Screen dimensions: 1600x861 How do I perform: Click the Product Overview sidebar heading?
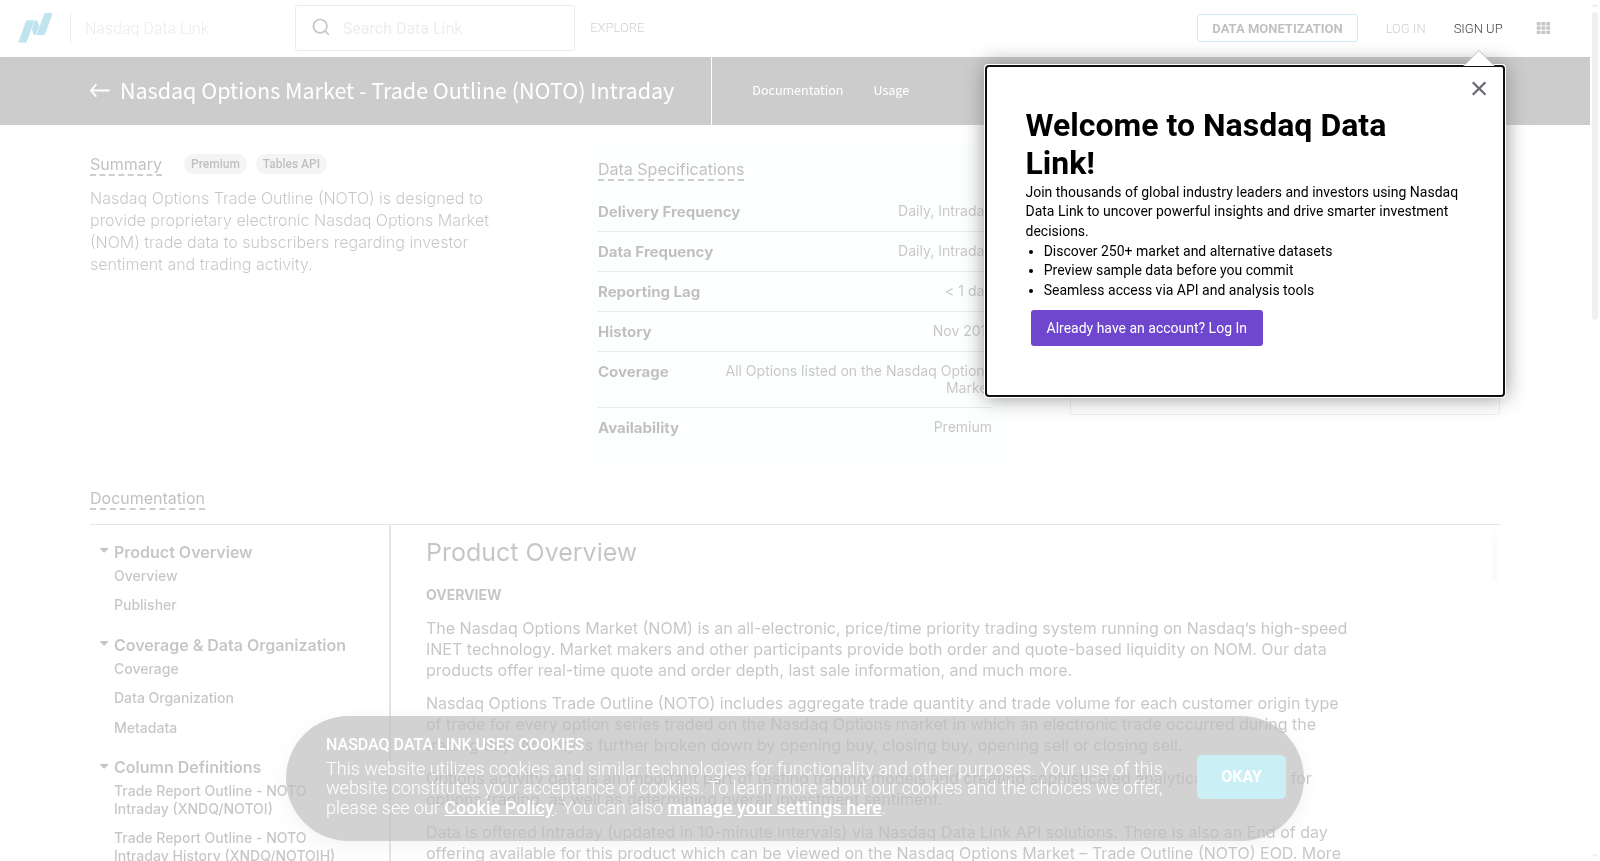point(183,552)
